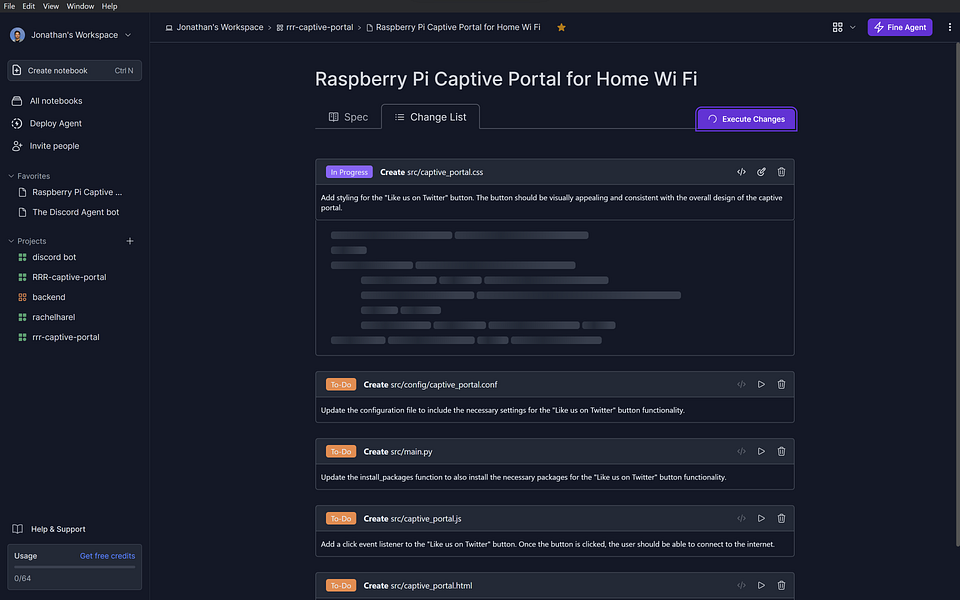The width and height of the screenshot is (960, 600).
Task: Click the 0/64 usage count
Action: [x=23, y=579]
